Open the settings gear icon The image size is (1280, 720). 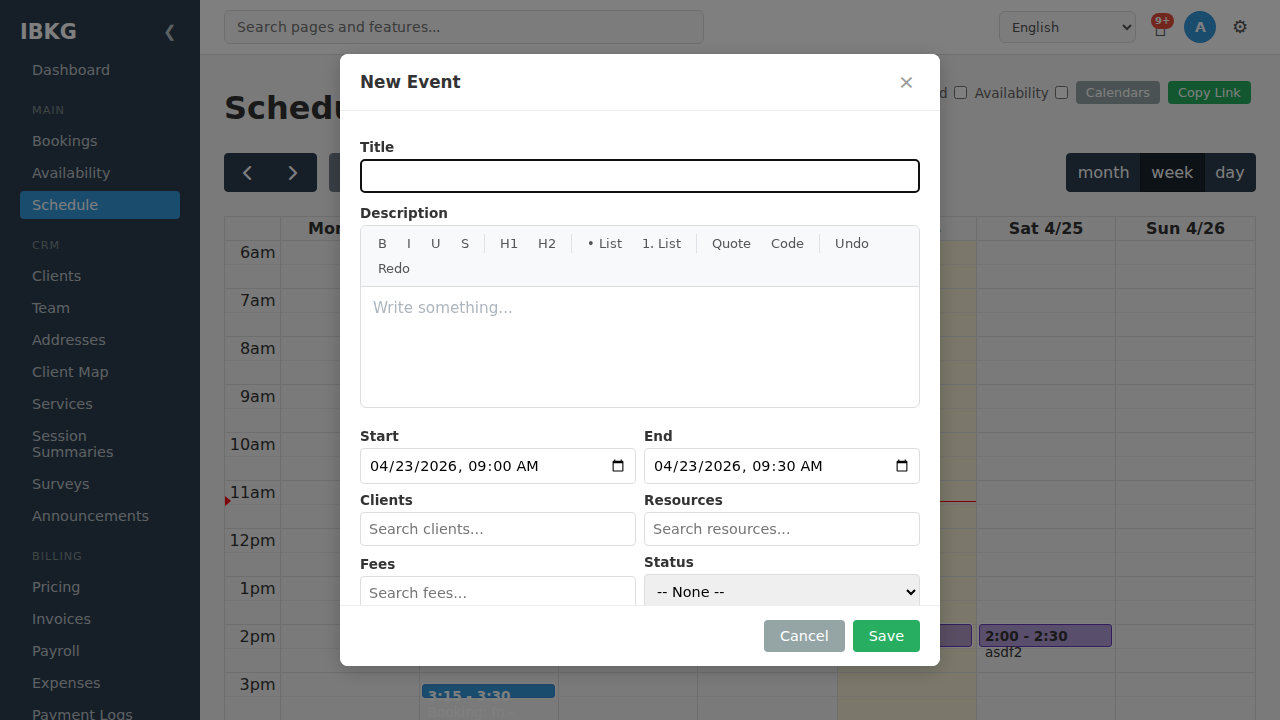point(1240,27)
